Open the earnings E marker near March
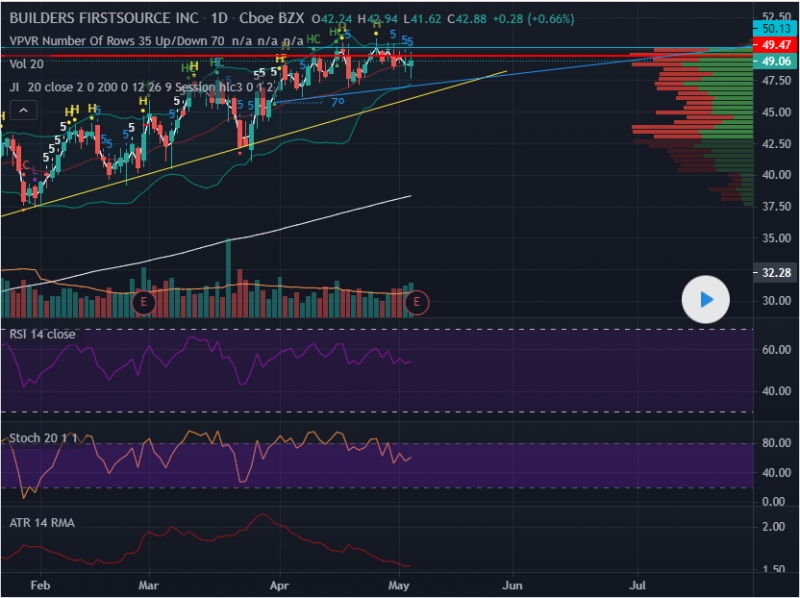The height and width of the screenshot is (598, 800). [145, 300]
